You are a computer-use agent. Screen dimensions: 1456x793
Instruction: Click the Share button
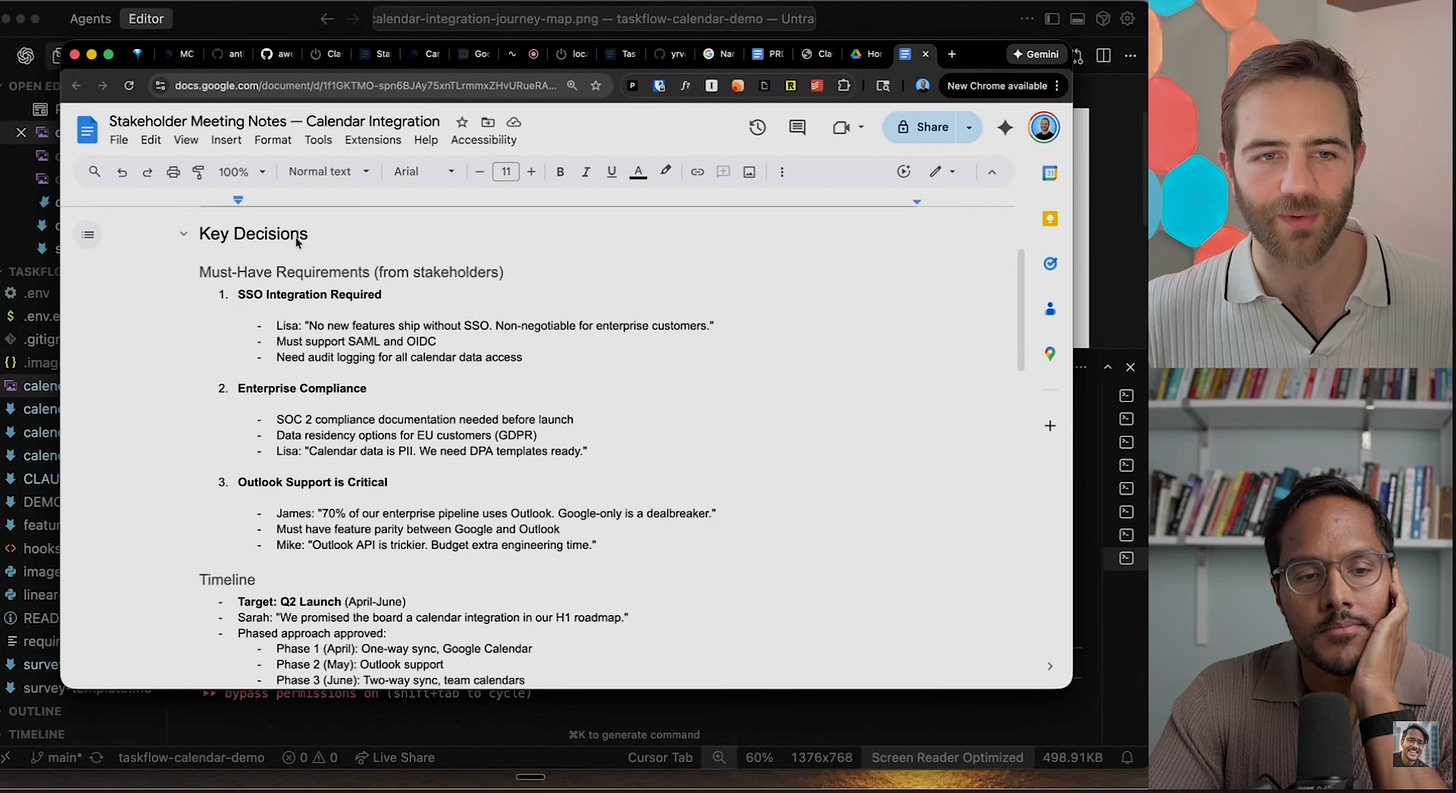click(x=921, y=127)
